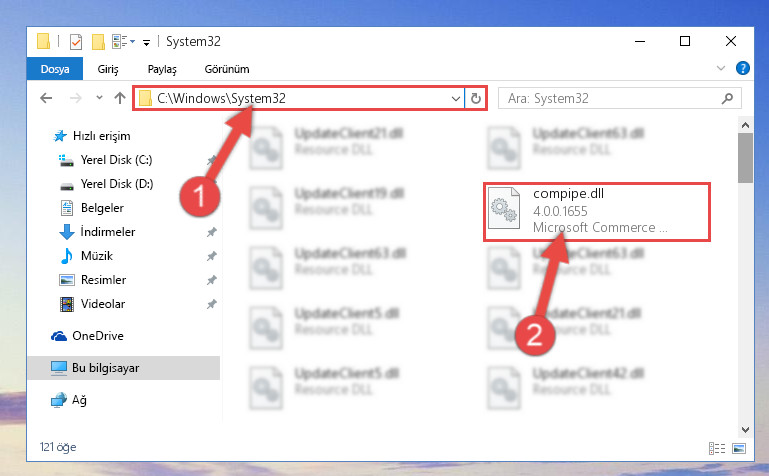Open the recent locations dropdown arrow
769x476 pixels.
(100, 98)
